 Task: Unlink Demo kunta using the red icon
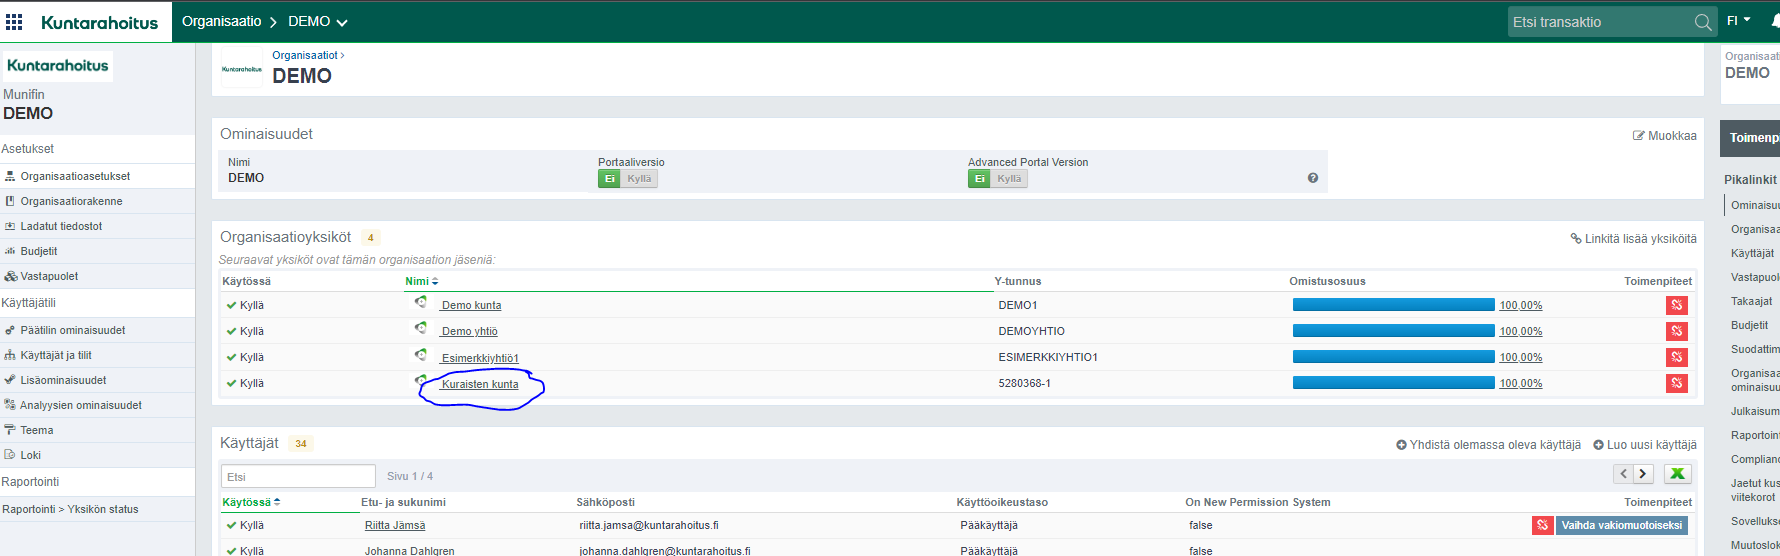[1676, 305]
